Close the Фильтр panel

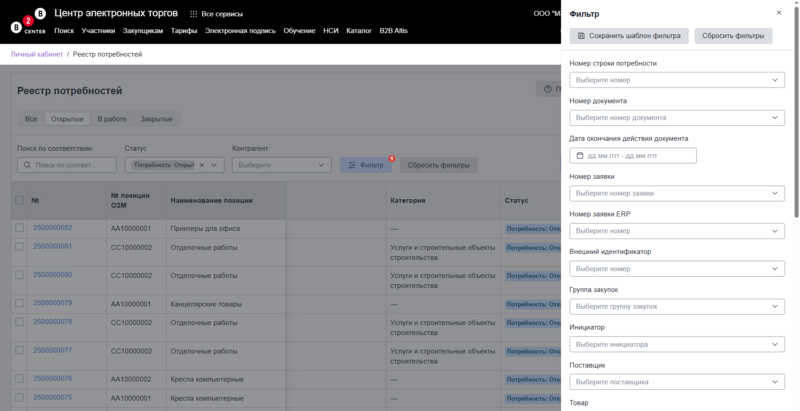click(x=779, y=13)
